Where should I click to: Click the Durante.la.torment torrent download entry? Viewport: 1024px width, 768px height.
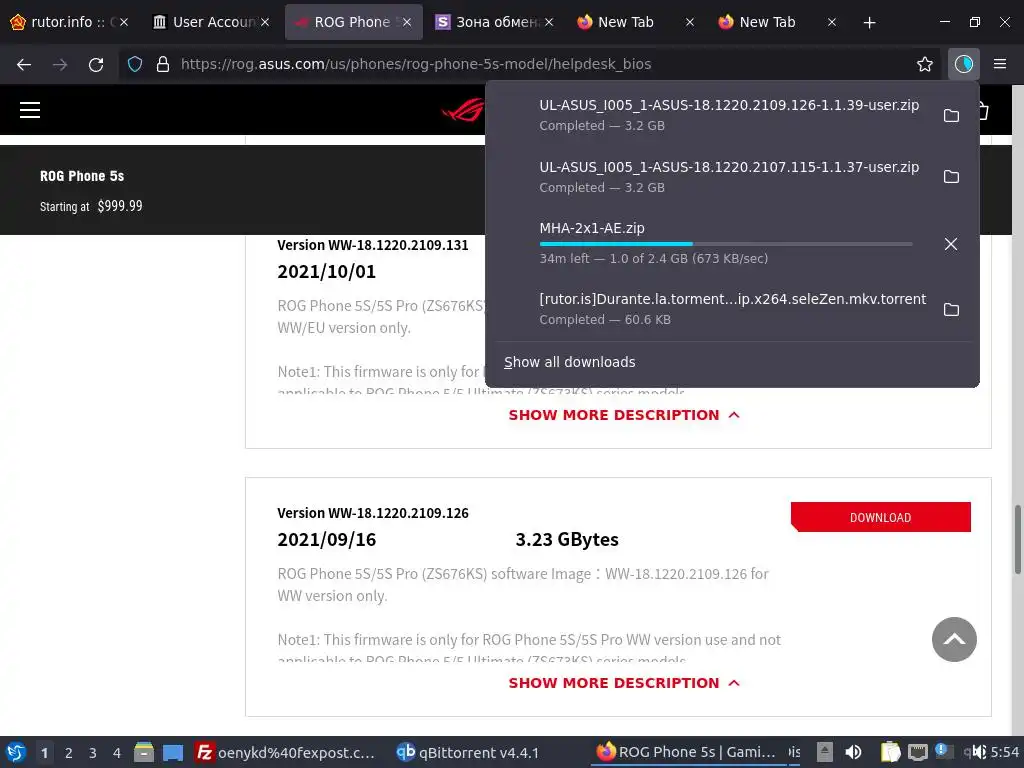click(729, 309)
